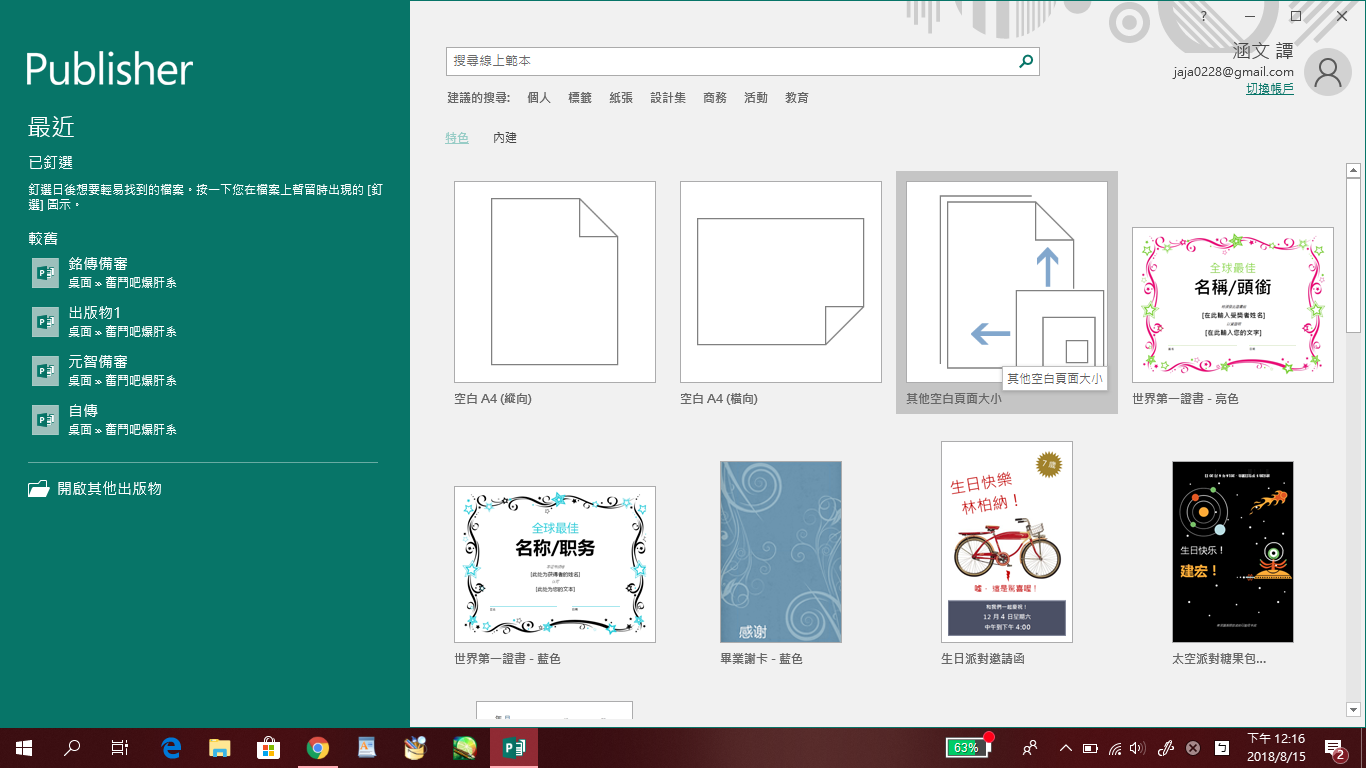The image size is (1366, 768).
Task: Open File Explorer from the taskbar
Action: tap(220, 747)
